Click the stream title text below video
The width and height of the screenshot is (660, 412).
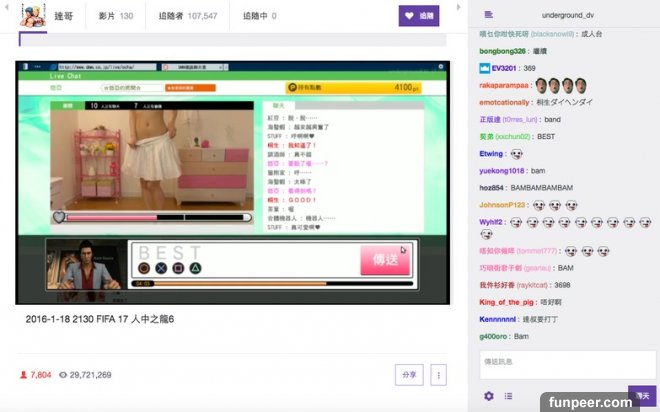100,320
